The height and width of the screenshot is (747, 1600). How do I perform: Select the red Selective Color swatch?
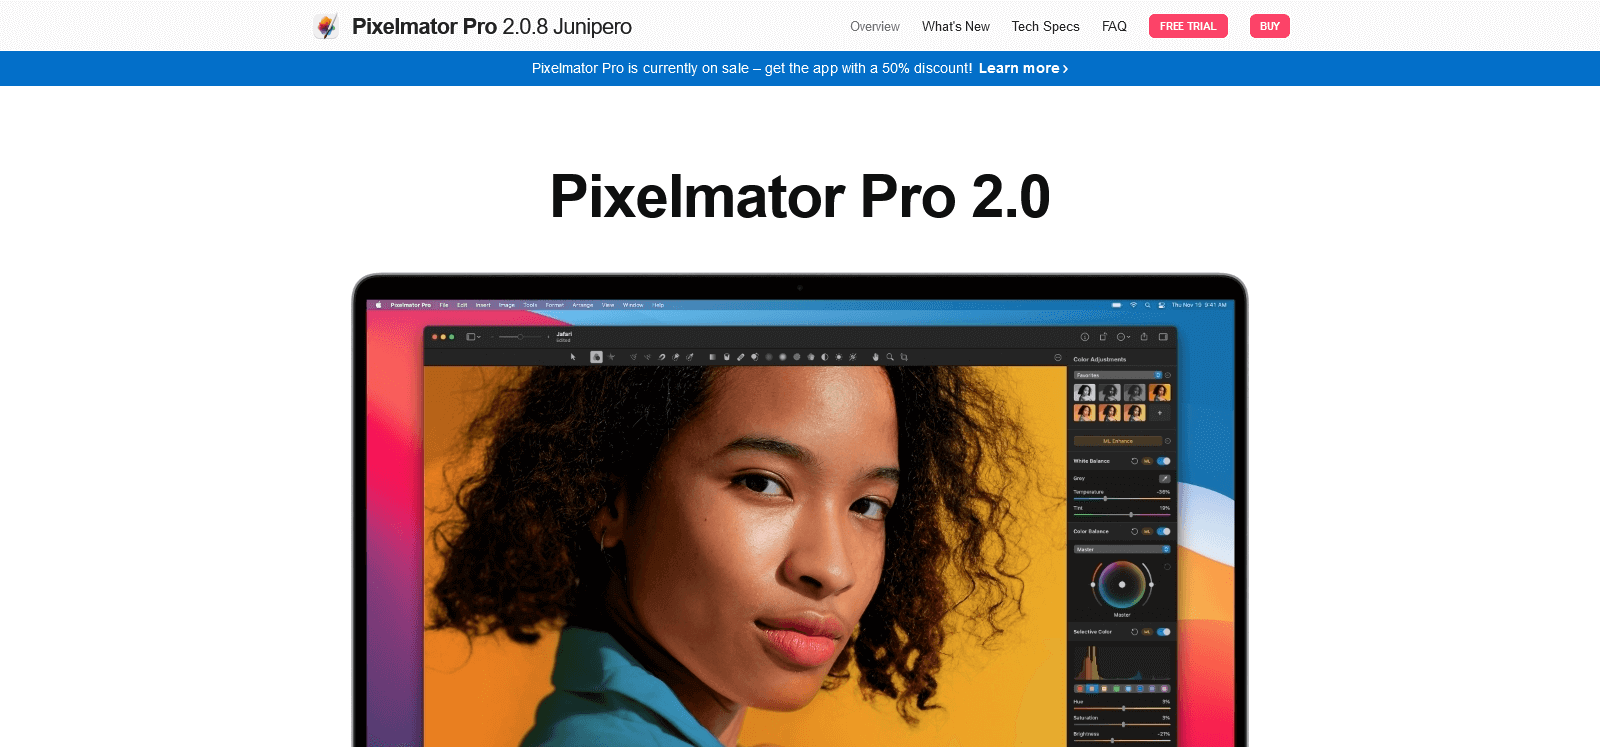[1080, 689]
